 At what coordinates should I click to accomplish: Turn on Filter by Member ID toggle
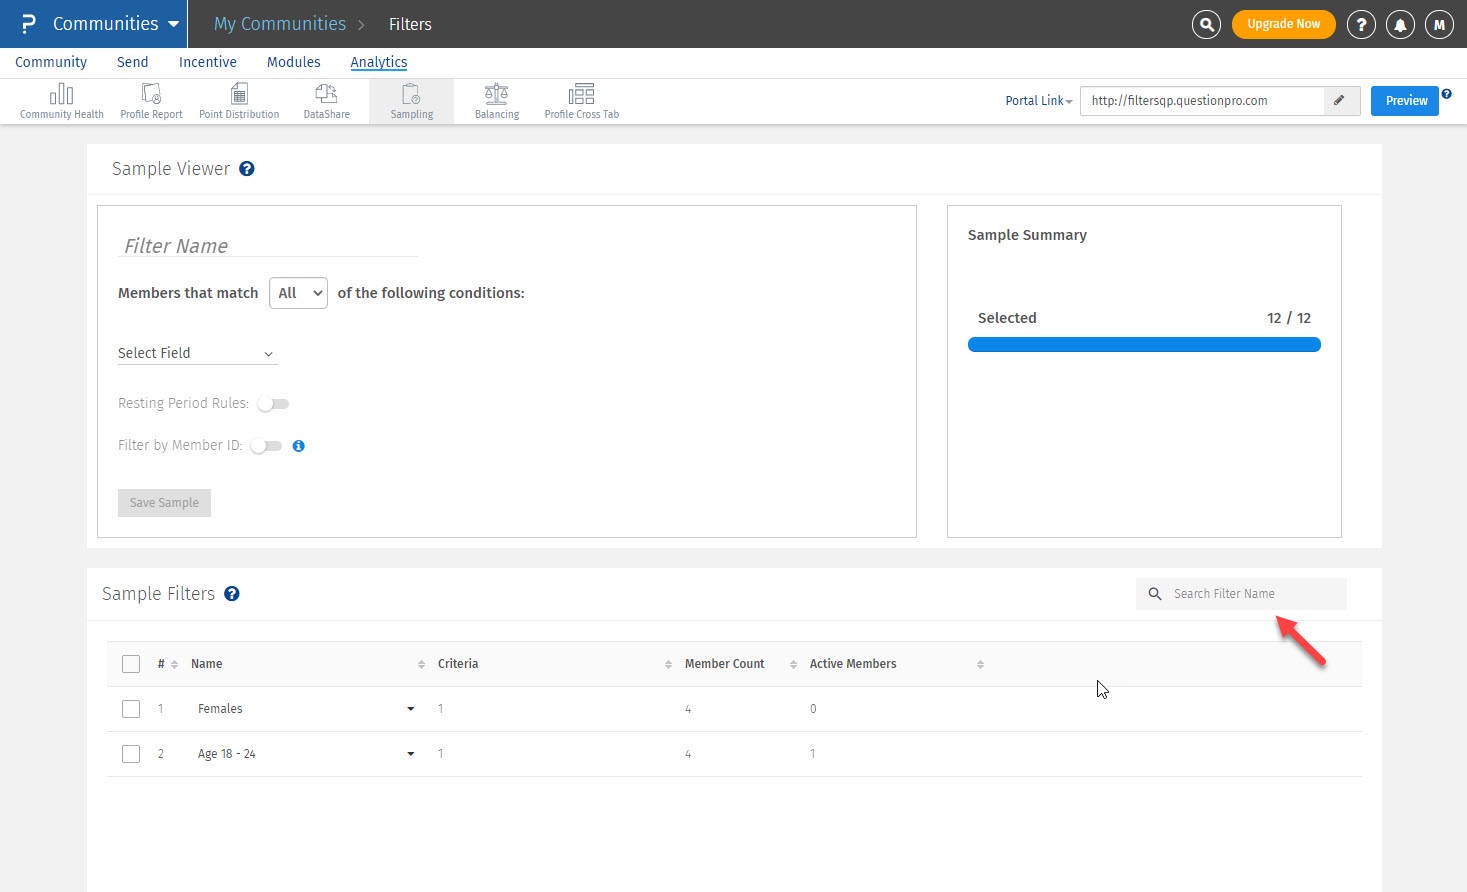267,446
